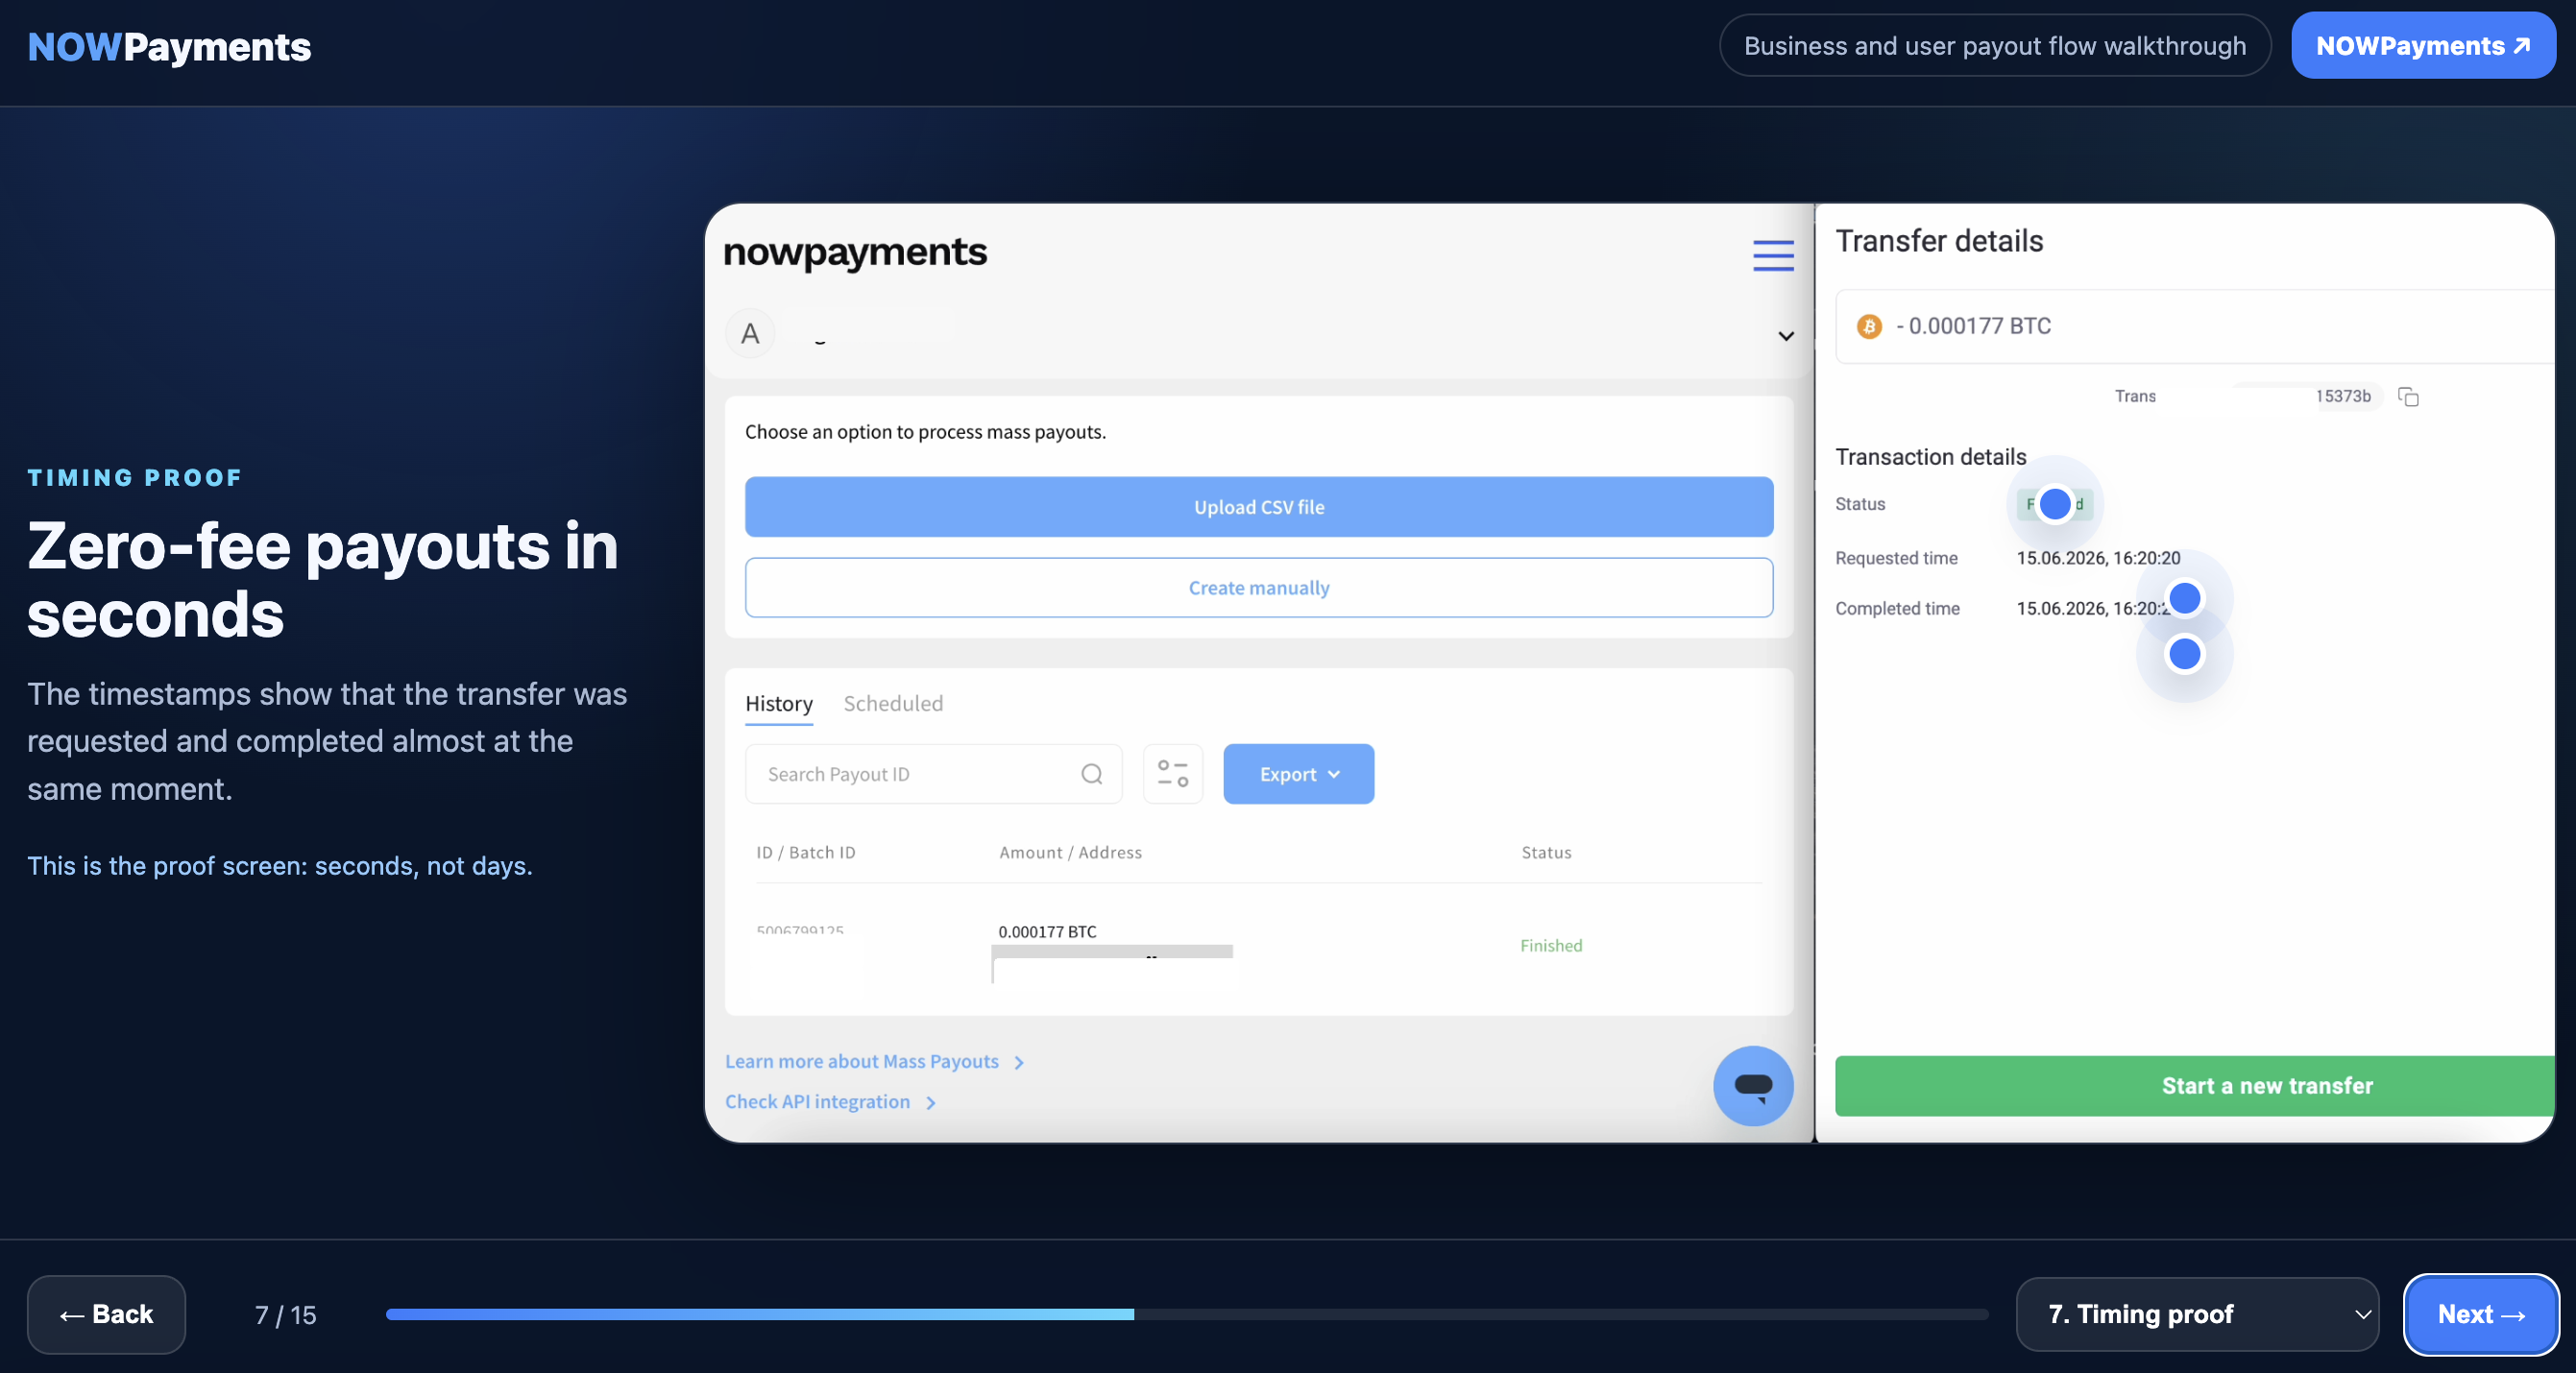Open the payout filter settings icon
The width and height of the screenshot is (2576, 1373).
pos(1172,774)
